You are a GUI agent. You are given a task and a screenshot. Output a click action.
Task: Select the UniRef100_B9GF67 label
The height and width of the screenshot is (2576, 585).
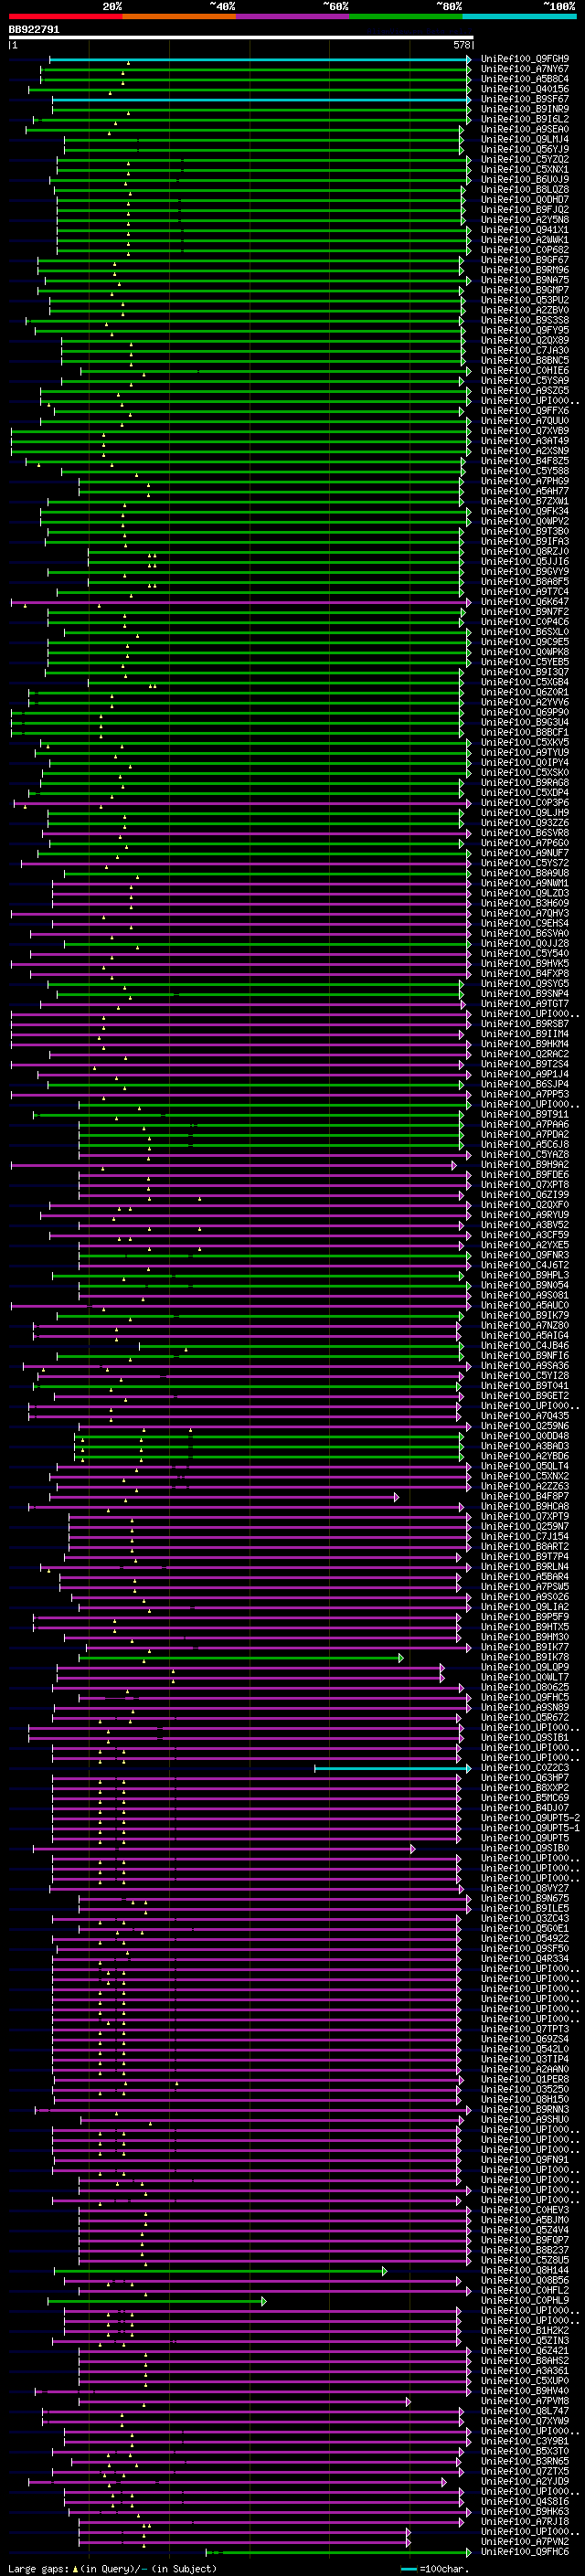click(x=524, y=260)
